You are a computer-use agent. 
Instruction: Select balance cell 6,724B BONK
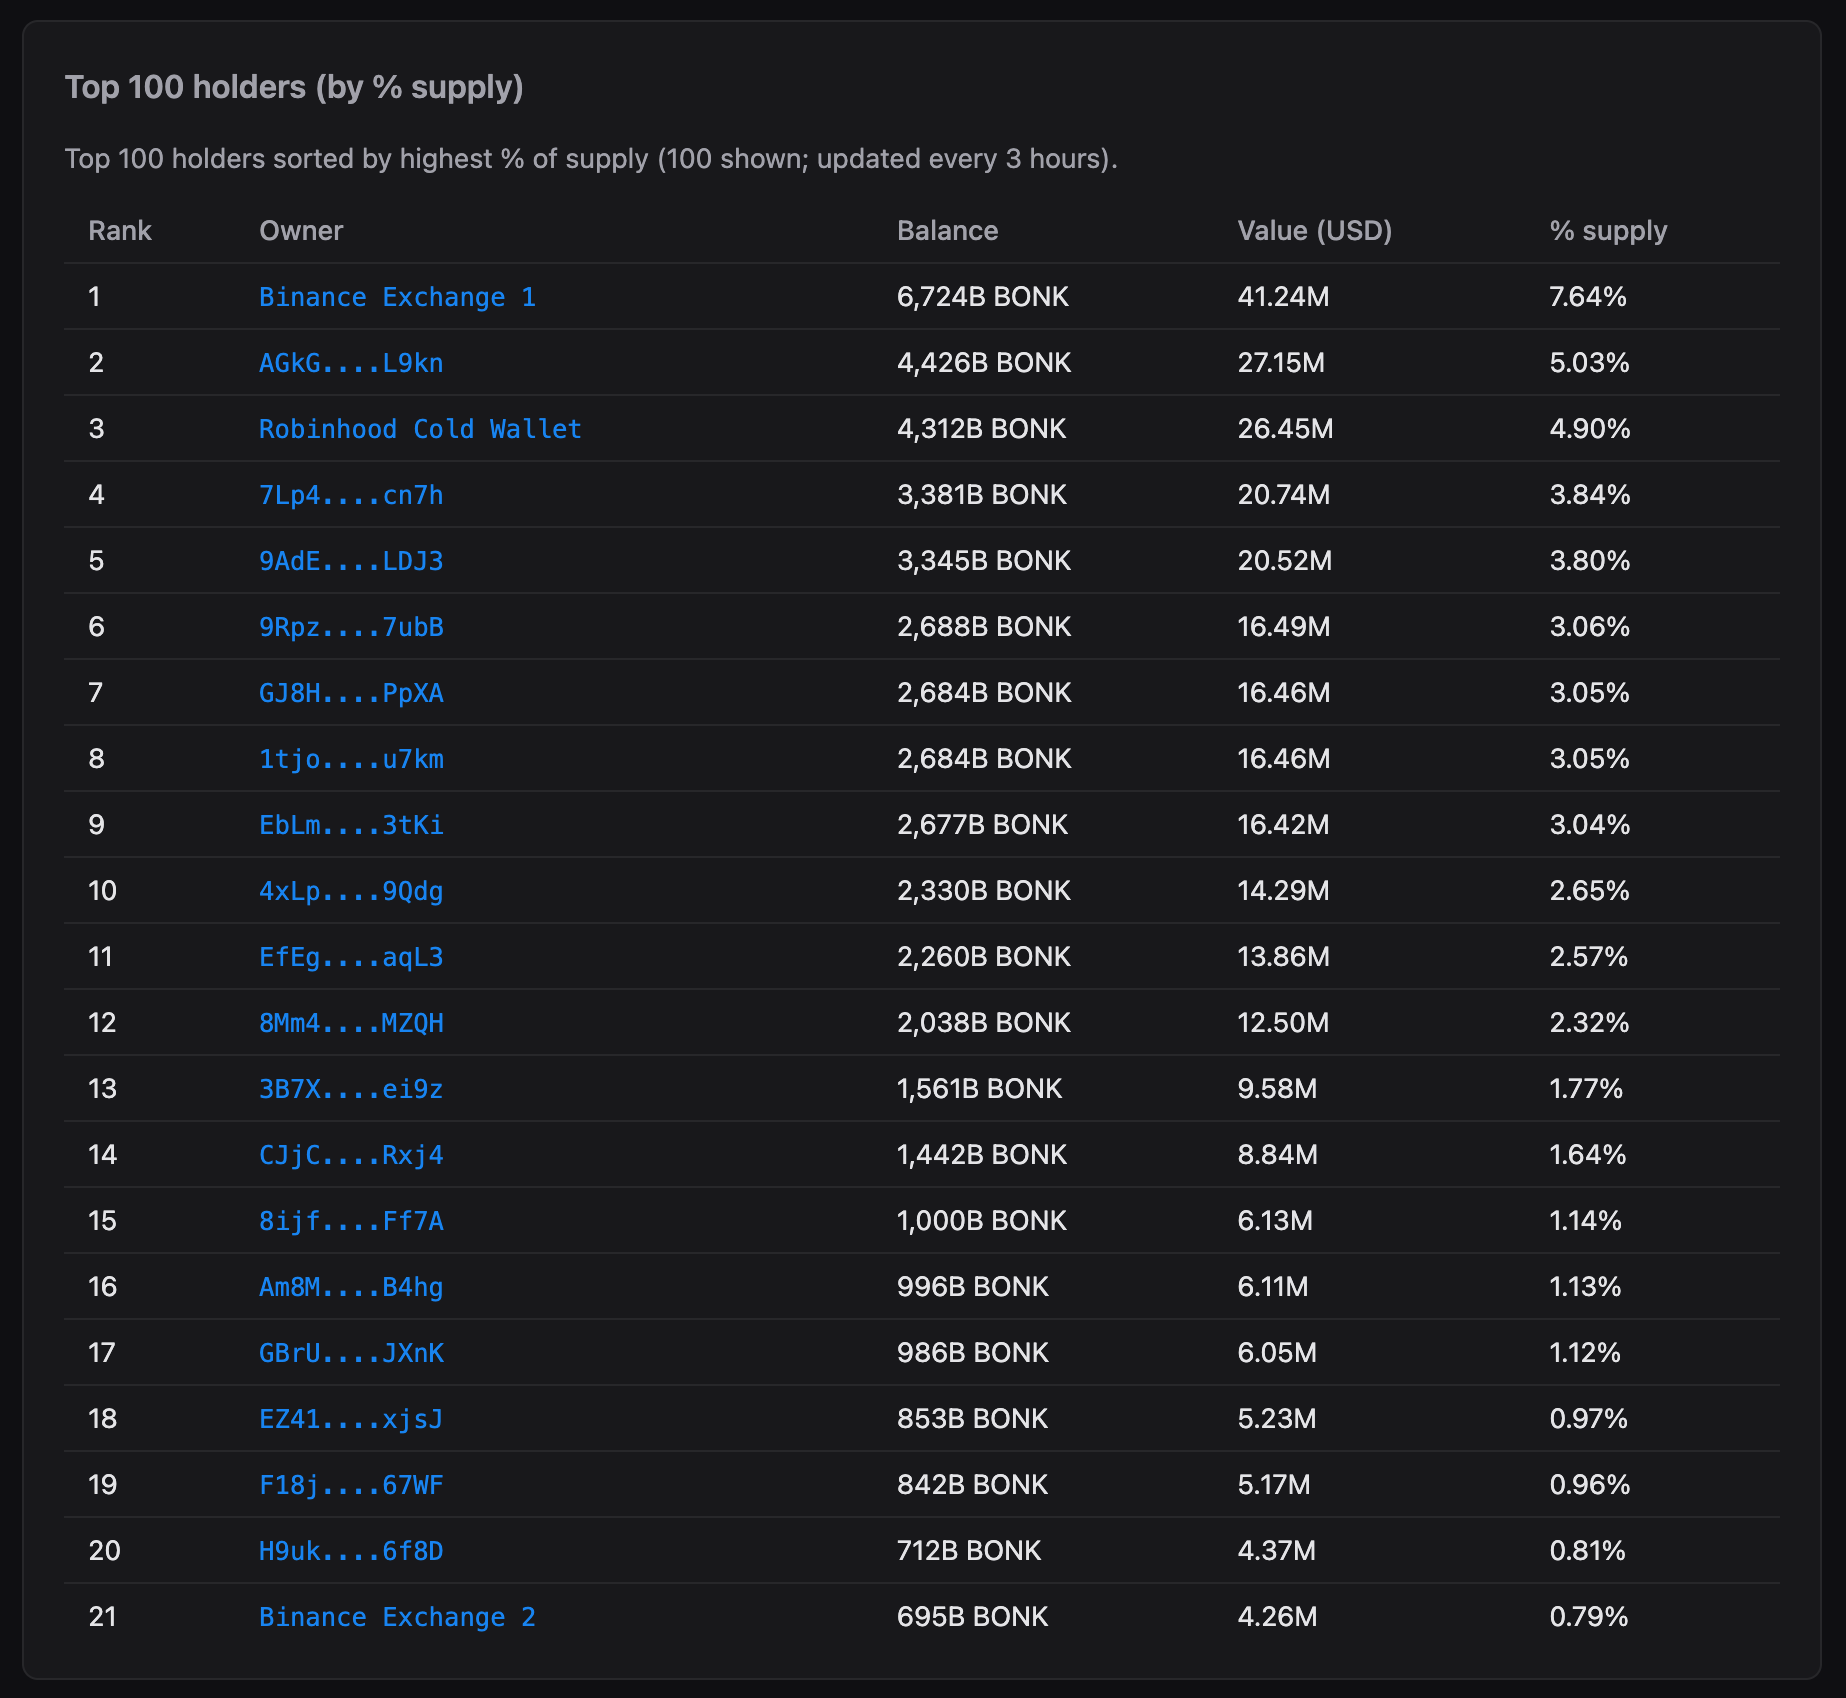[x=983, y=297]
